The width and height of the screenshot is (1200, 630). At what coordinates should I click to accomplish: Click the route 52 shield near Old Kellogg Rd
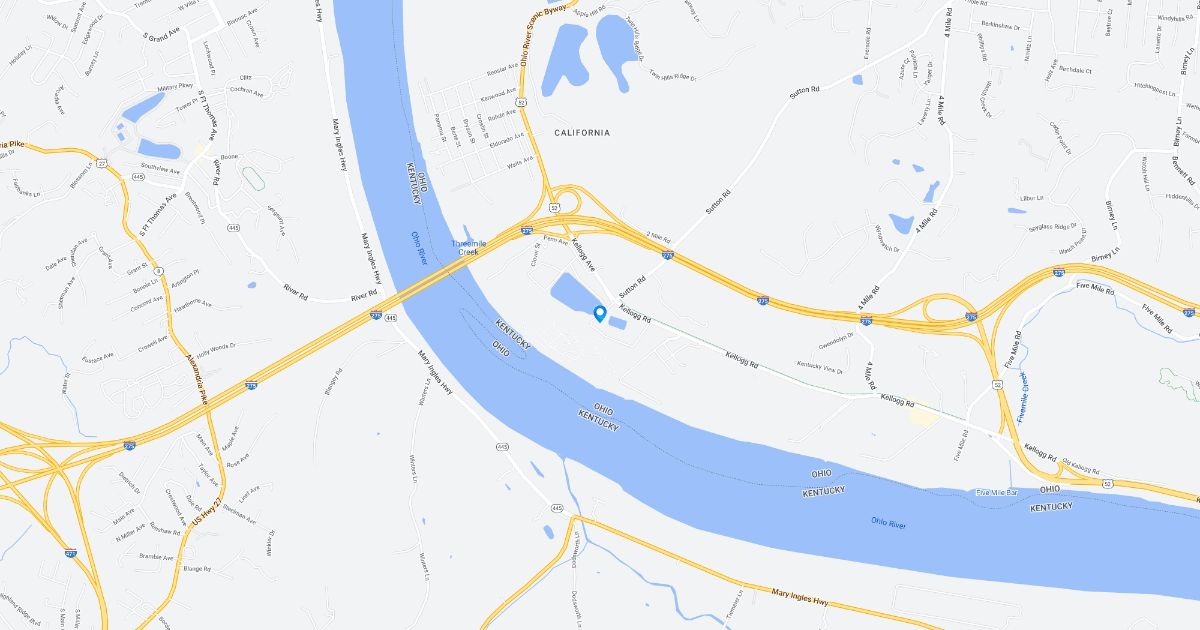click(x=1107, y=484)
